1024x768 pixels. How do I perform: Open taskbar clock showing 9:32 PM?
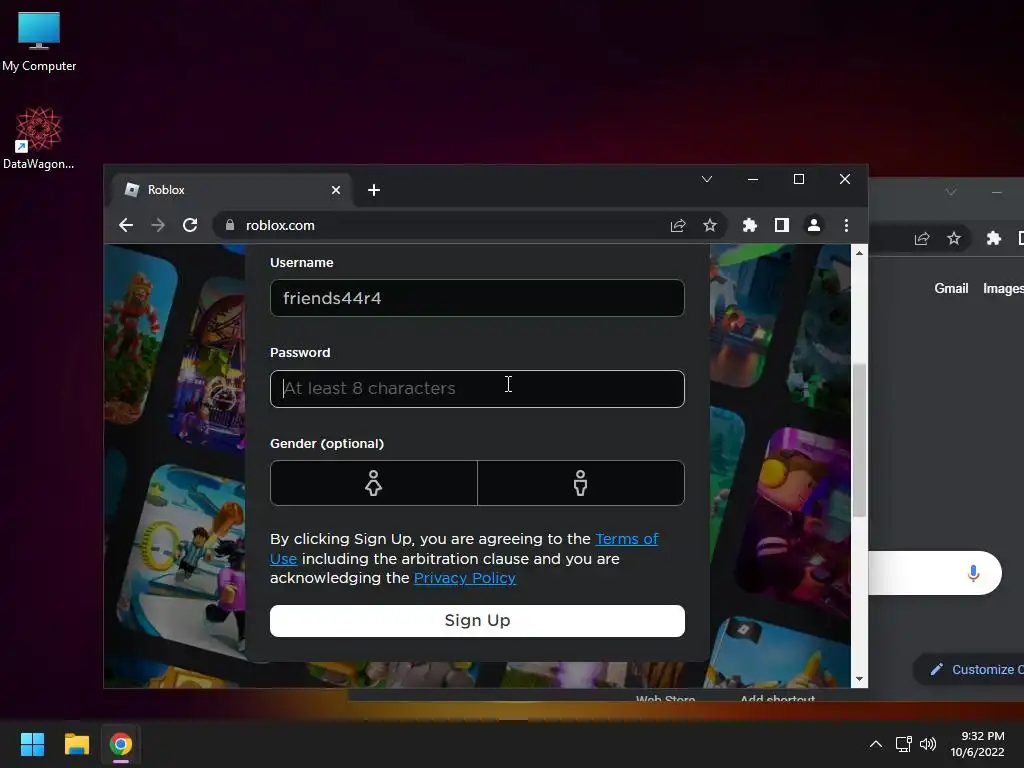click(978, 744)
